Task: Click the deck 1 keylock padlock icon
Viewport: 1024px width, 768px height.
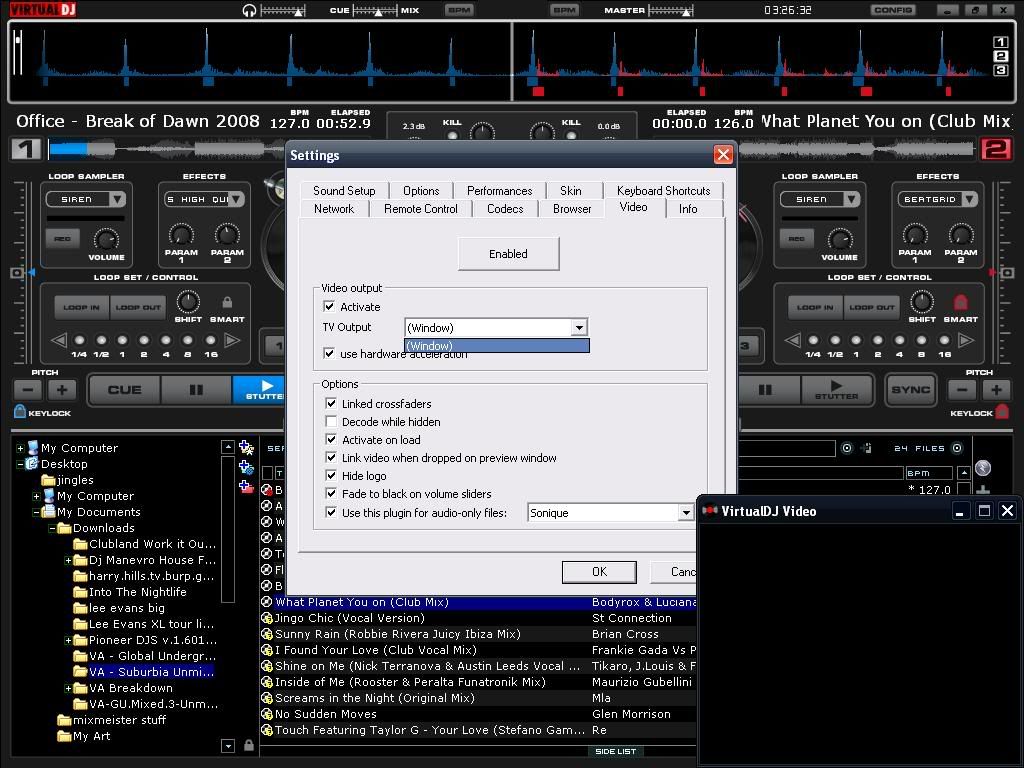Action: 20,411
